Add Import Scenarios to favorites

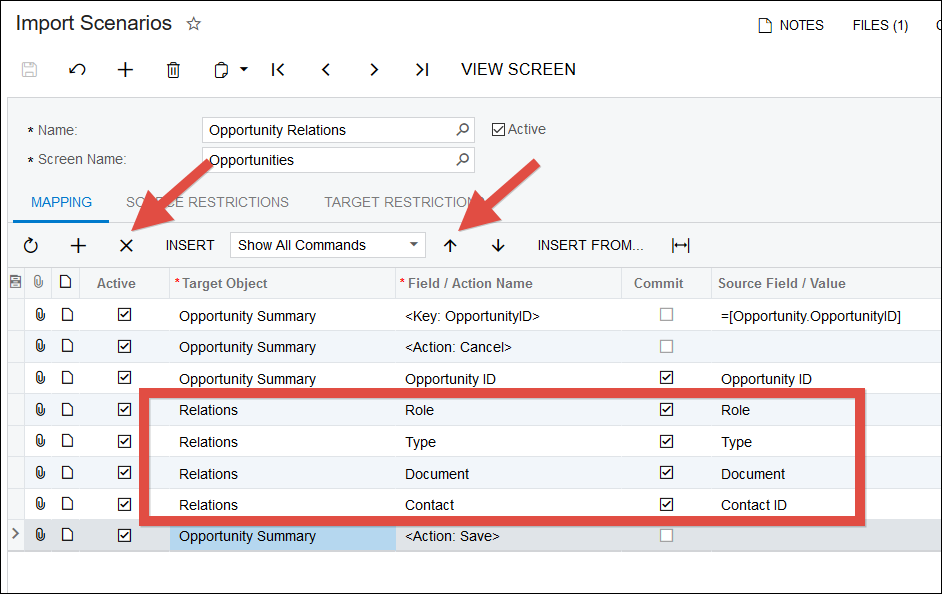click(194, 24)
